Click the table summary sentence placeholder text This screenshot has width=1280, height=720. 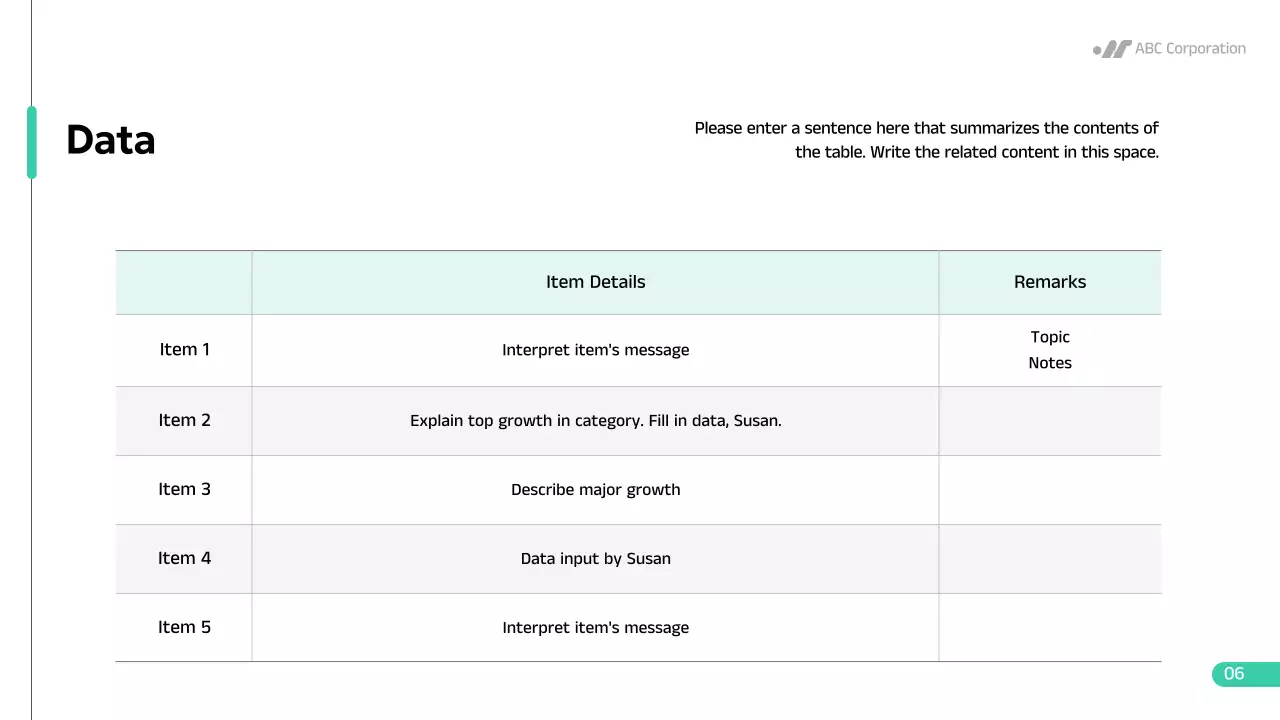click(x=926, y=140)
